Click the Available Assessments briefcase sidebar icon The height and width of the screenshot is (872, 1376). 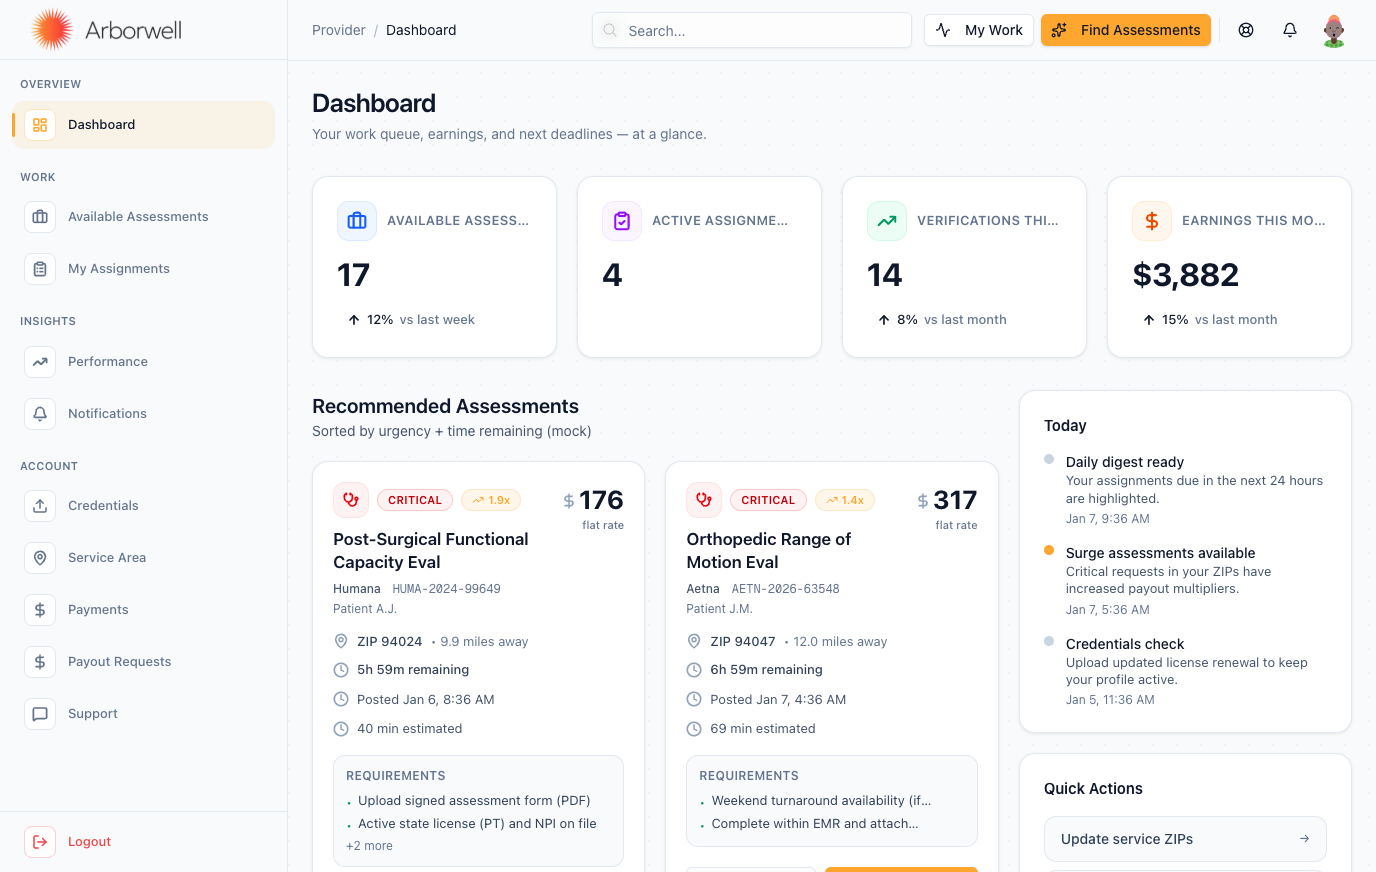coord(40,217)
